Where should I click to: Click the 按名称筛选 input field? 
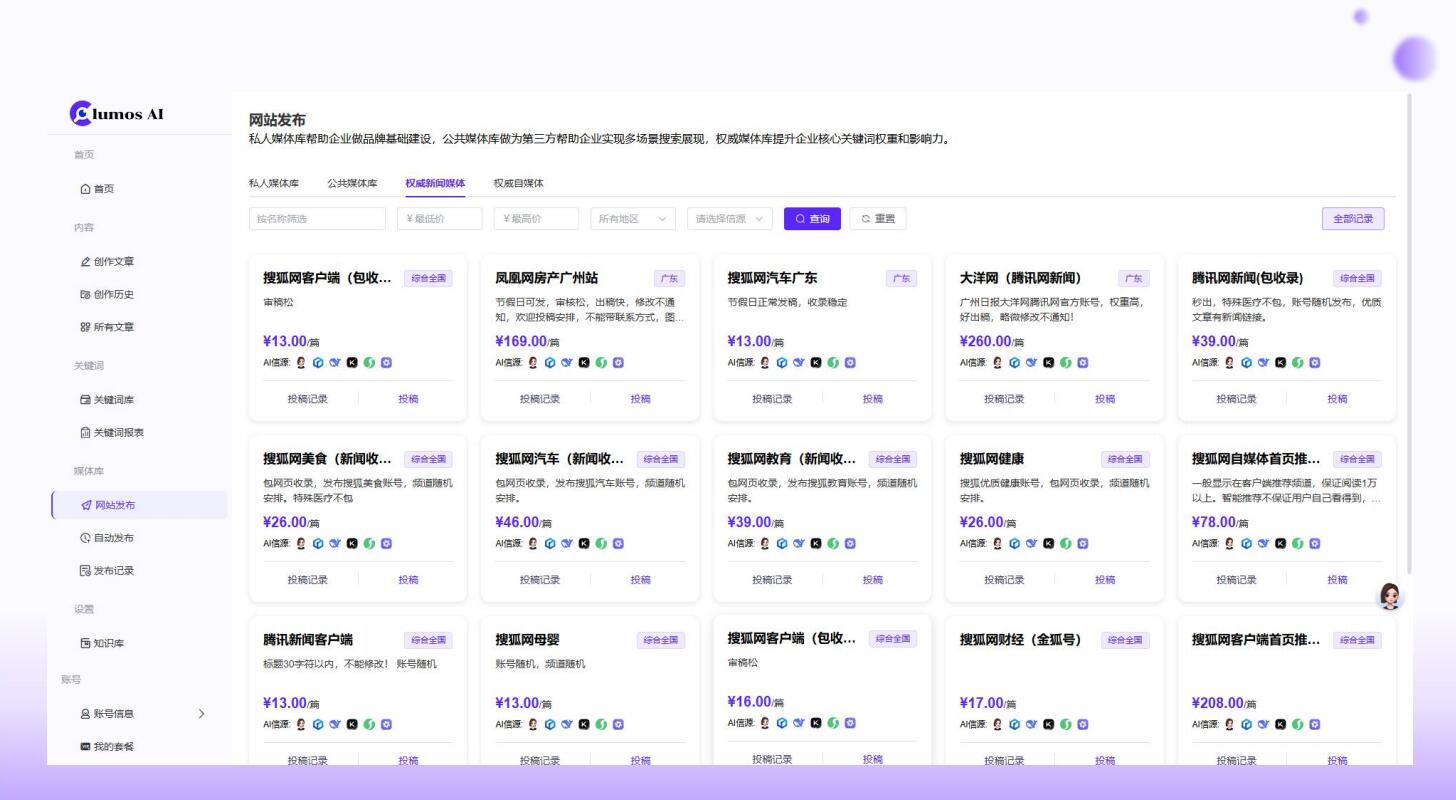coord(317,218)
